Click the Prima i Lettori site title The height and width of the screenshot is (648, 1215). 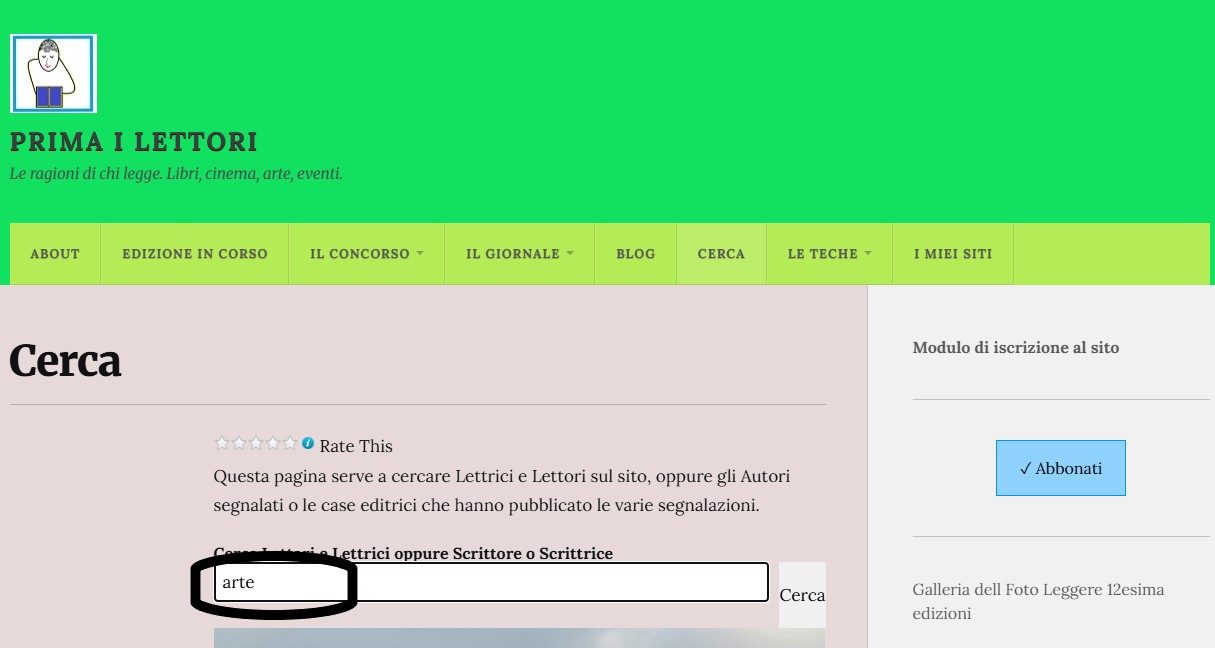click(x=134, y=142)
